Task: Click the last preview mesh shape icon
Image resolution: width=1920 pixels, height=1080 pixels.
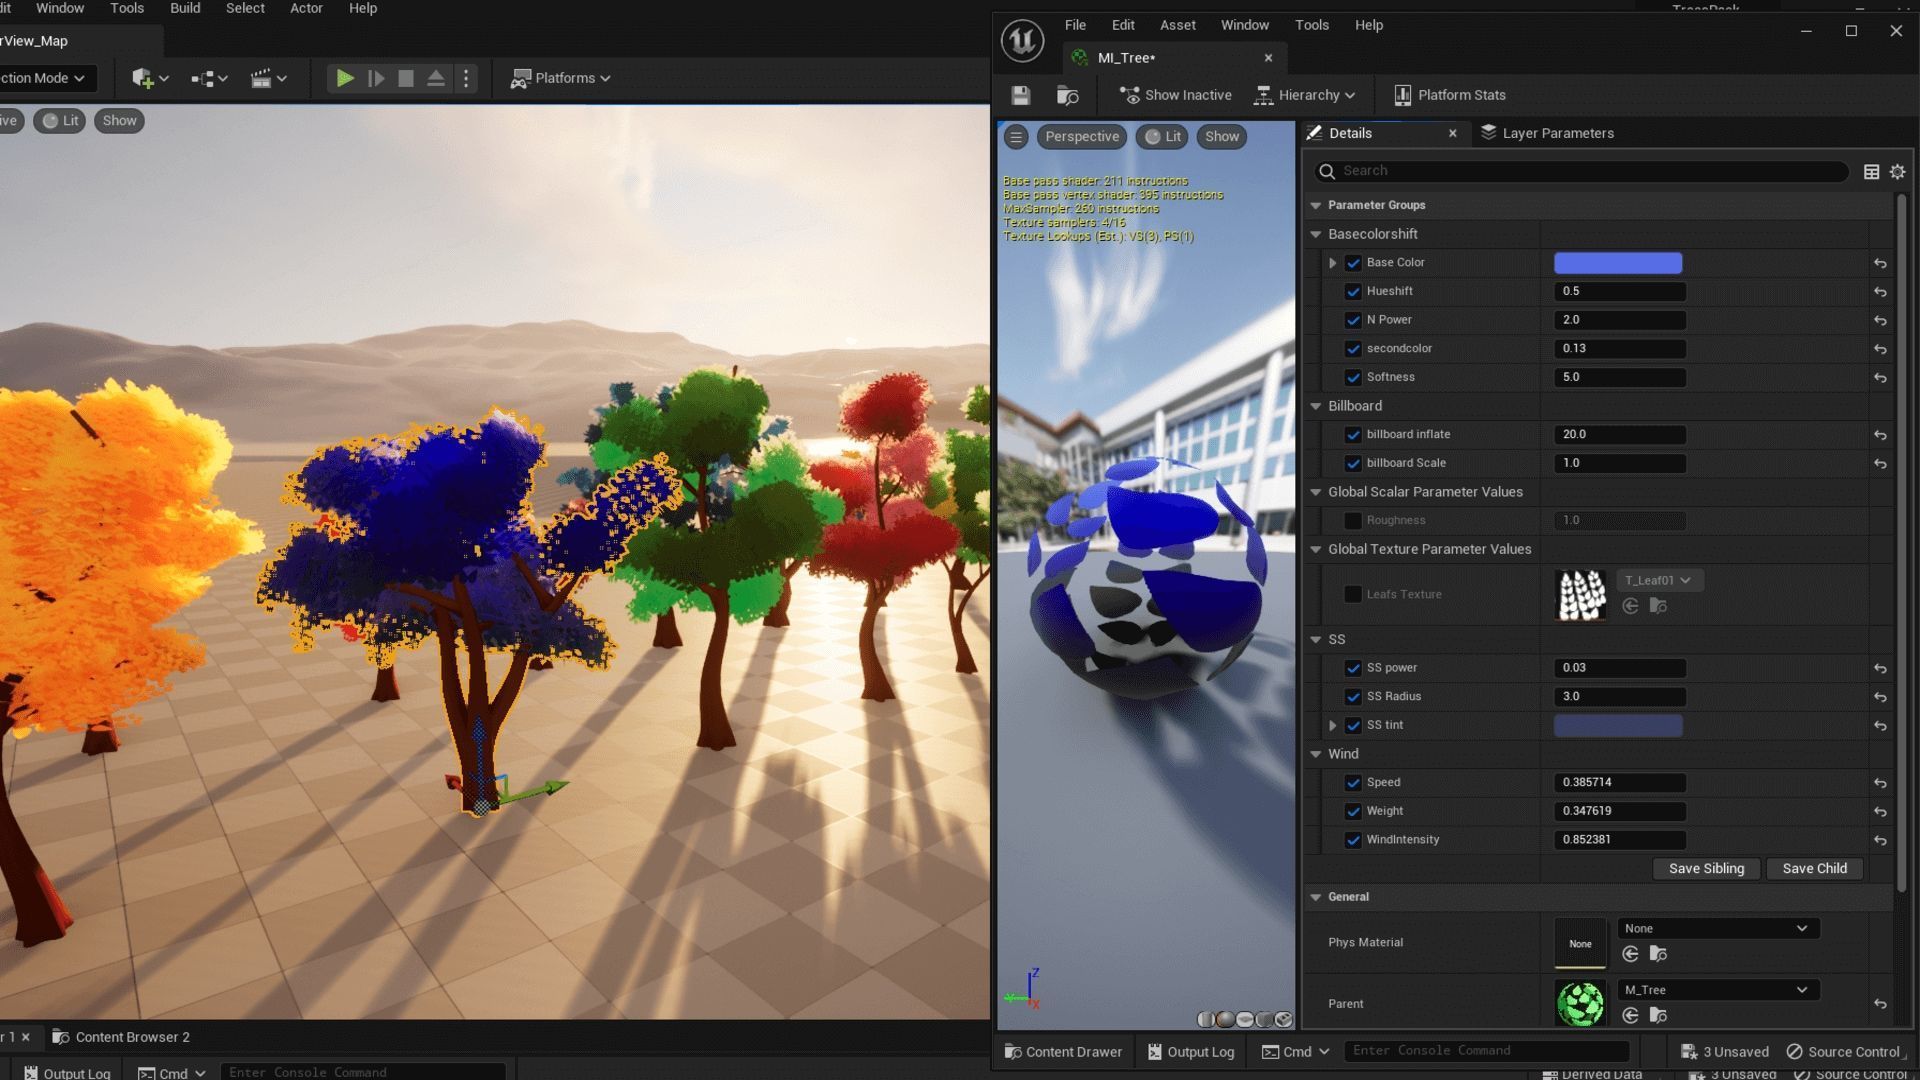Action: 1284,1020
